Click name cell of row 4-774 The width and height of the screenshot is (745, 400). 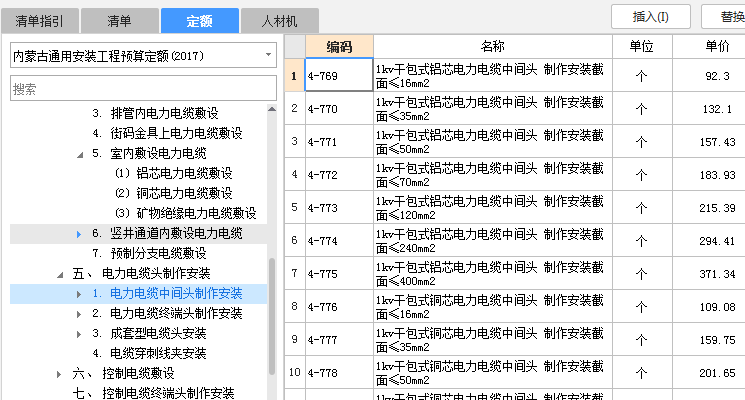(x=493, y=240)
